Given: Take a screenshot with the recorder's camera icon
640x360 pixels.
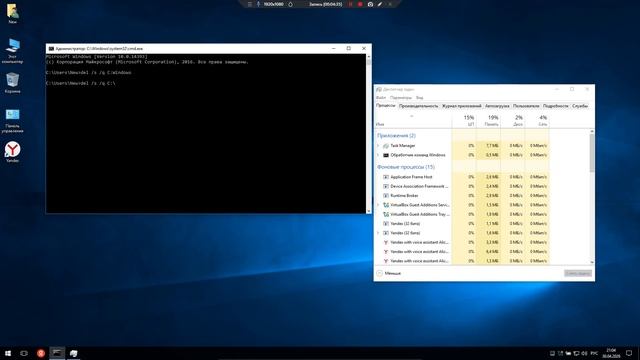Looking at the screenshot, I should click(x=370, y=4).
